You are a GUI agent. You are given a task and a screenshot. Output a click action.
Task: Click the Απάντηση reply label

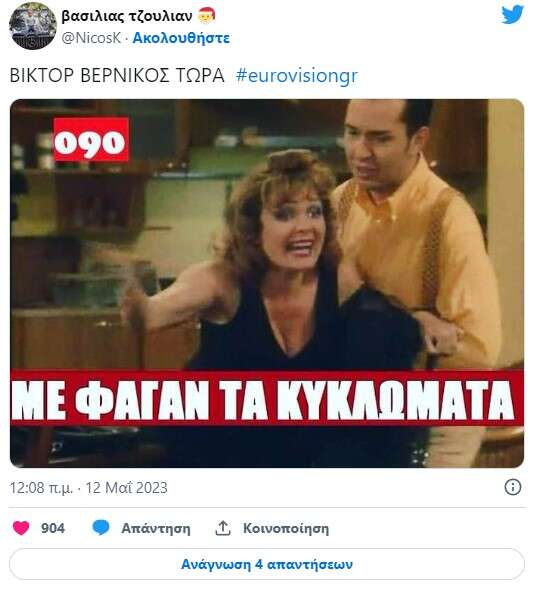[156, 528]
